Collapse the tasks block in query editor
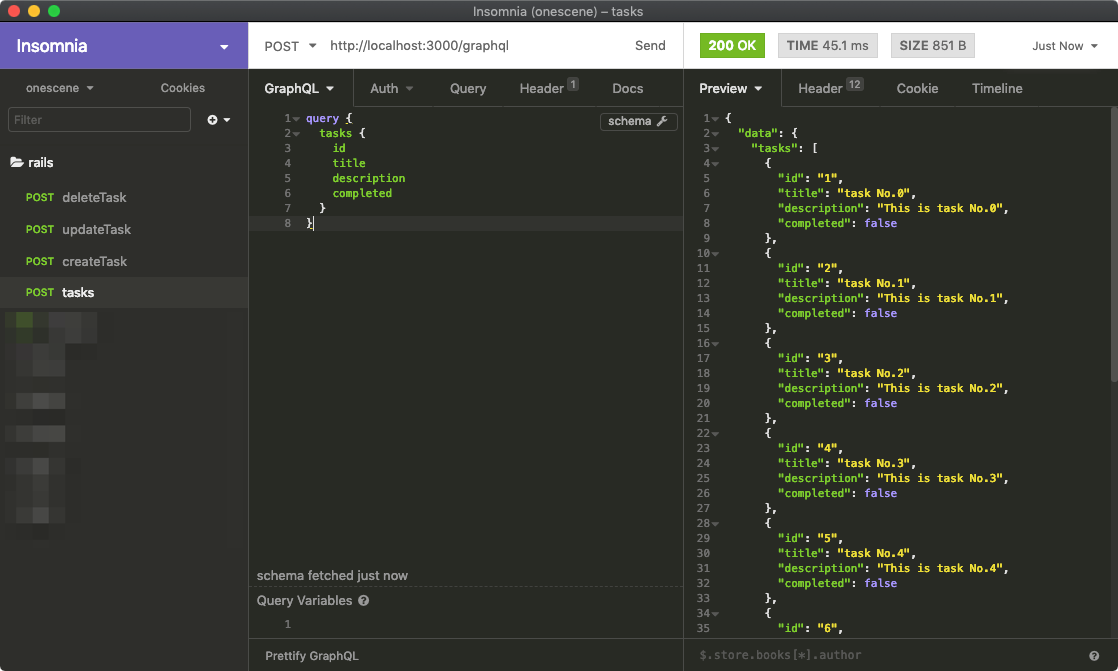Viewport: 1118px width, 671px height. (x=297, y=133)
